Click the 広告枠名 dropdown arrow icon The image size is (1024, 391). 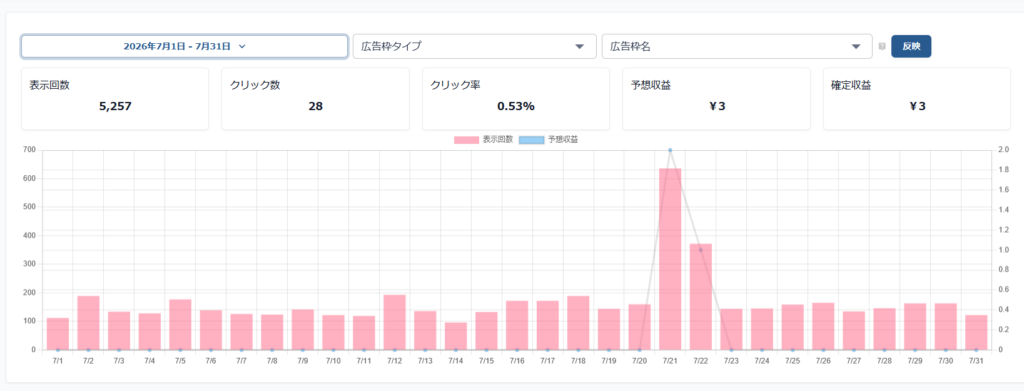pyautogui.click(x=856, y=46)
